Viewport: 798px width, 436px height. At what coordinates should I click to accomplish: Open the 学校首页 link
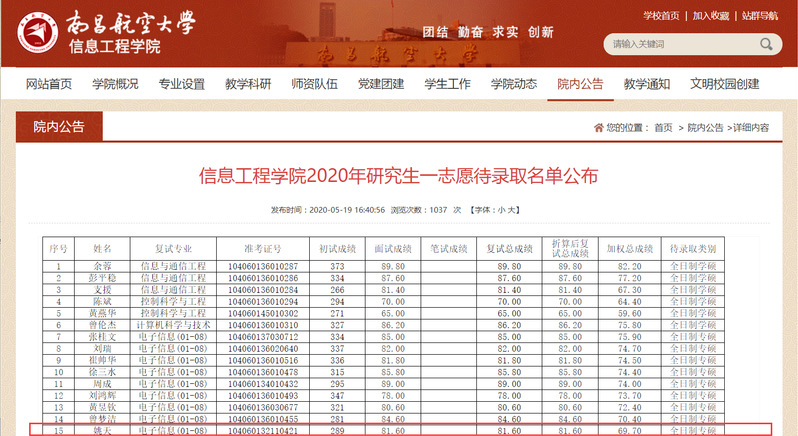click(x=661, y=15)
